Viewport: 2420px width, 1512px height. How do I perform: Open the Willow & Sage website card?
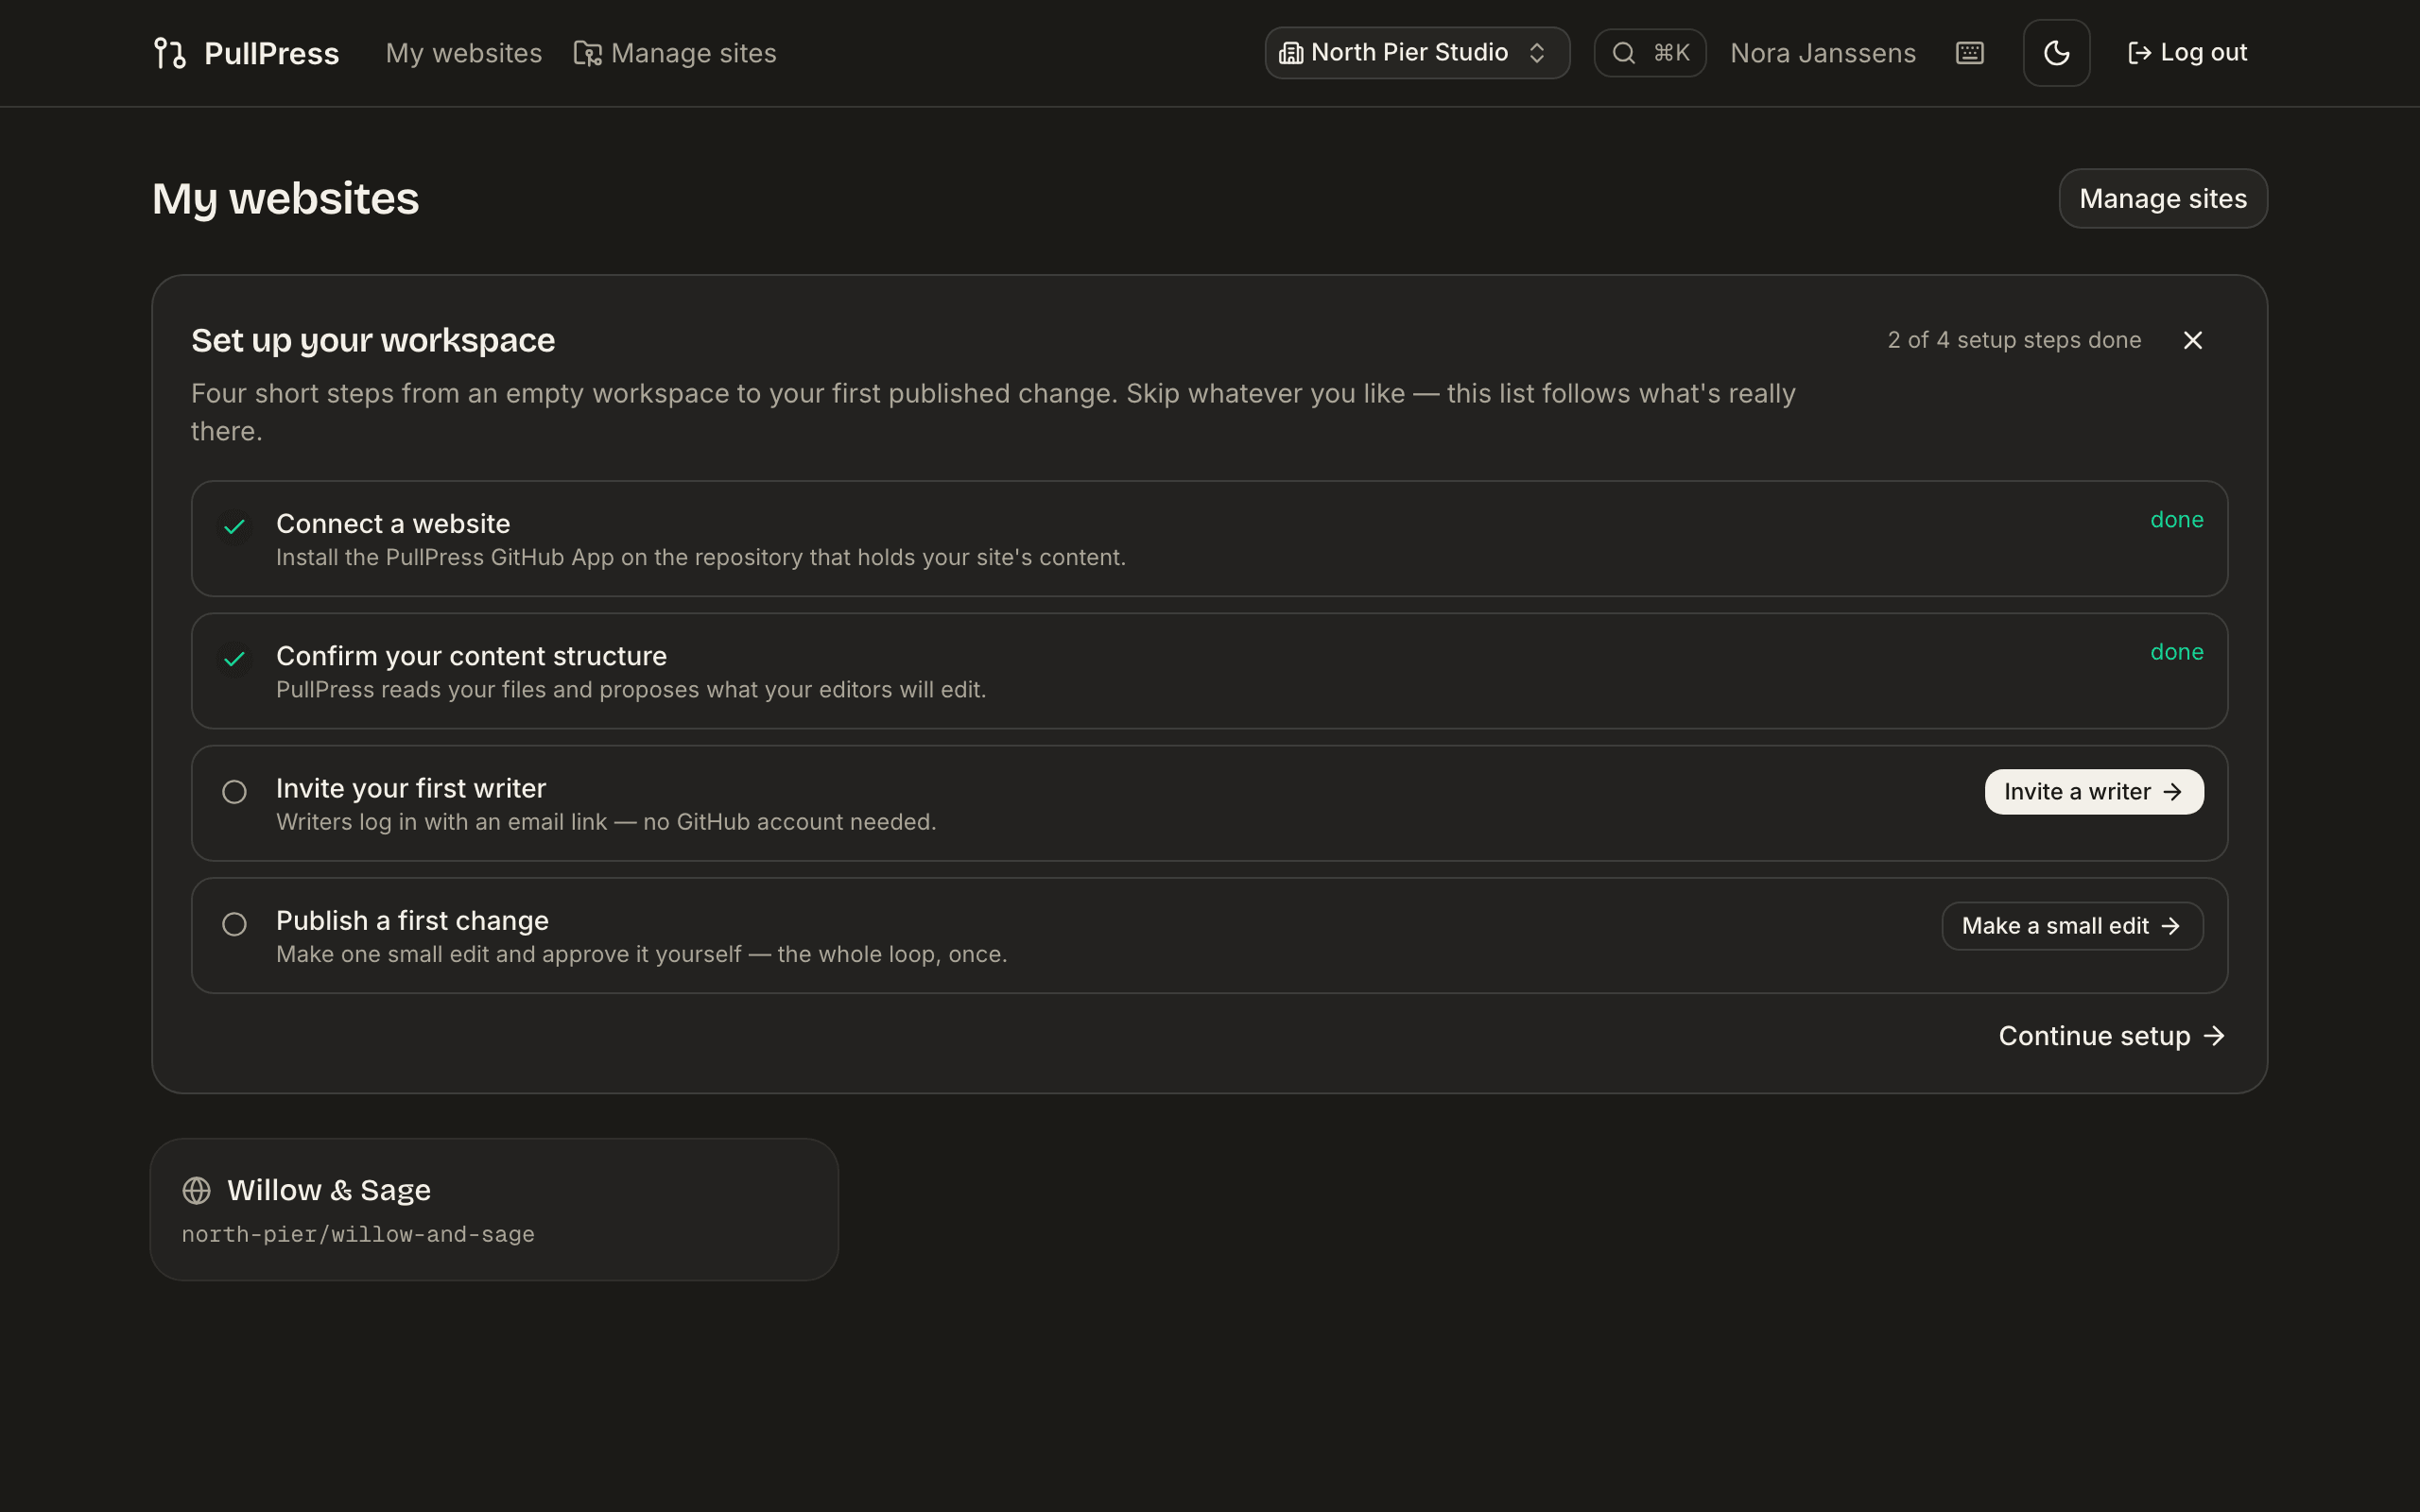click(494, 1209)
